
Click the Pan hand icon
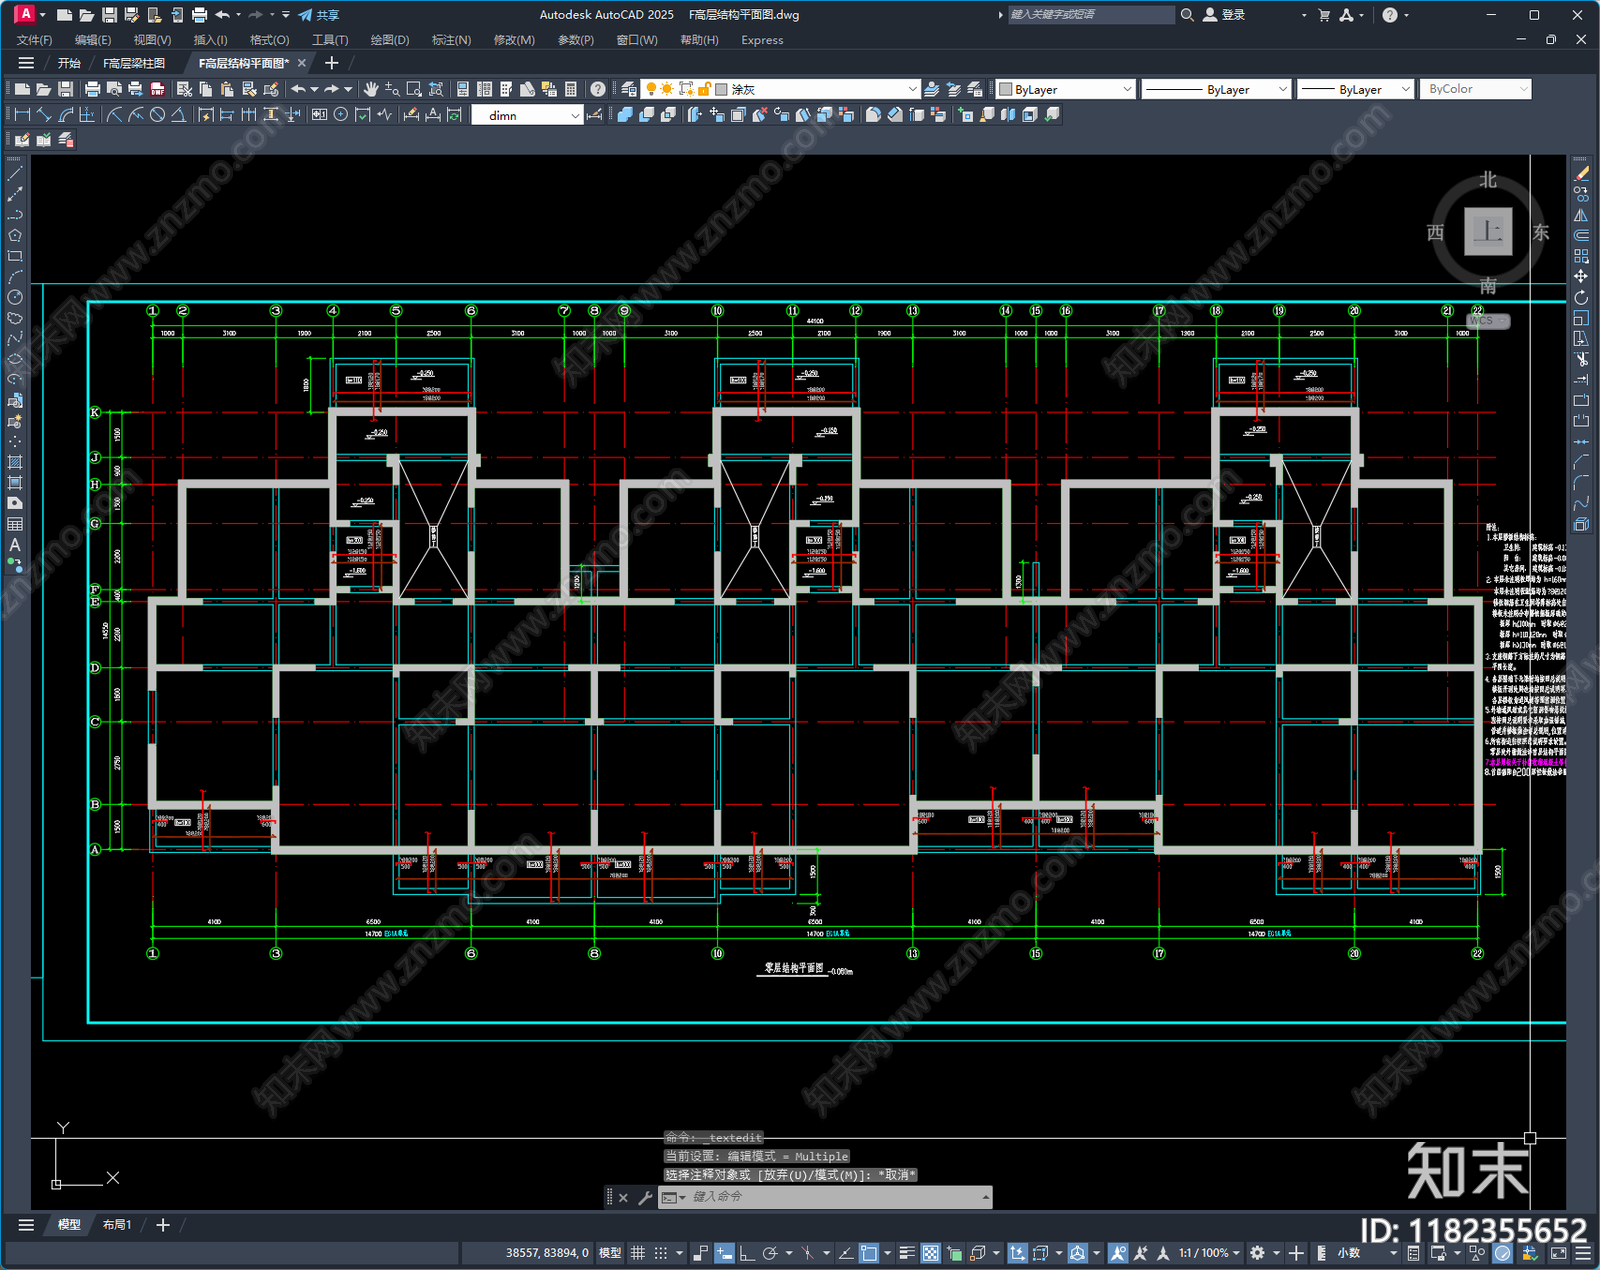coord(371,89)
